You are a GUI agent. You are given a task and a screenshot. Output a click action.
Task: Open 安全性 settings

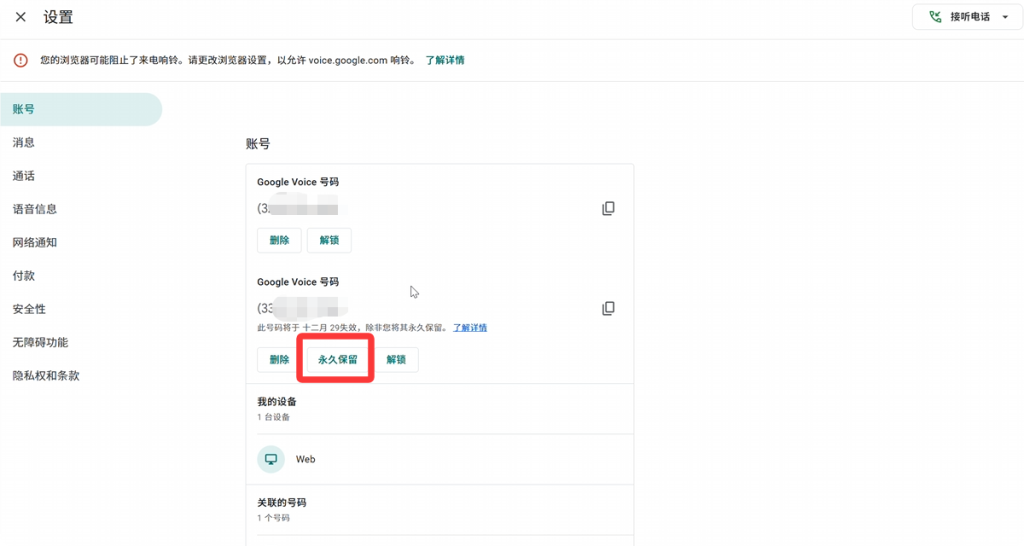click(x=29, y=309)
